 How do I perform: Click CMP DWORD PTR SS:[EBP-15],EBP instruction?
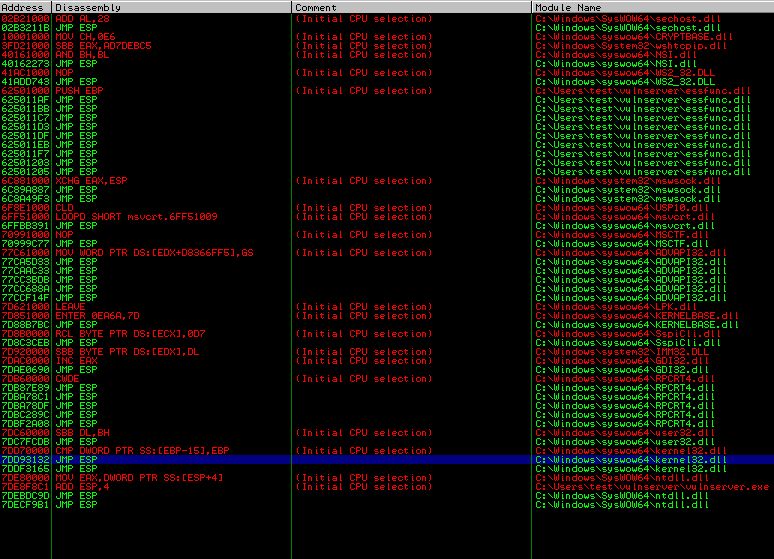coord(142,451)
